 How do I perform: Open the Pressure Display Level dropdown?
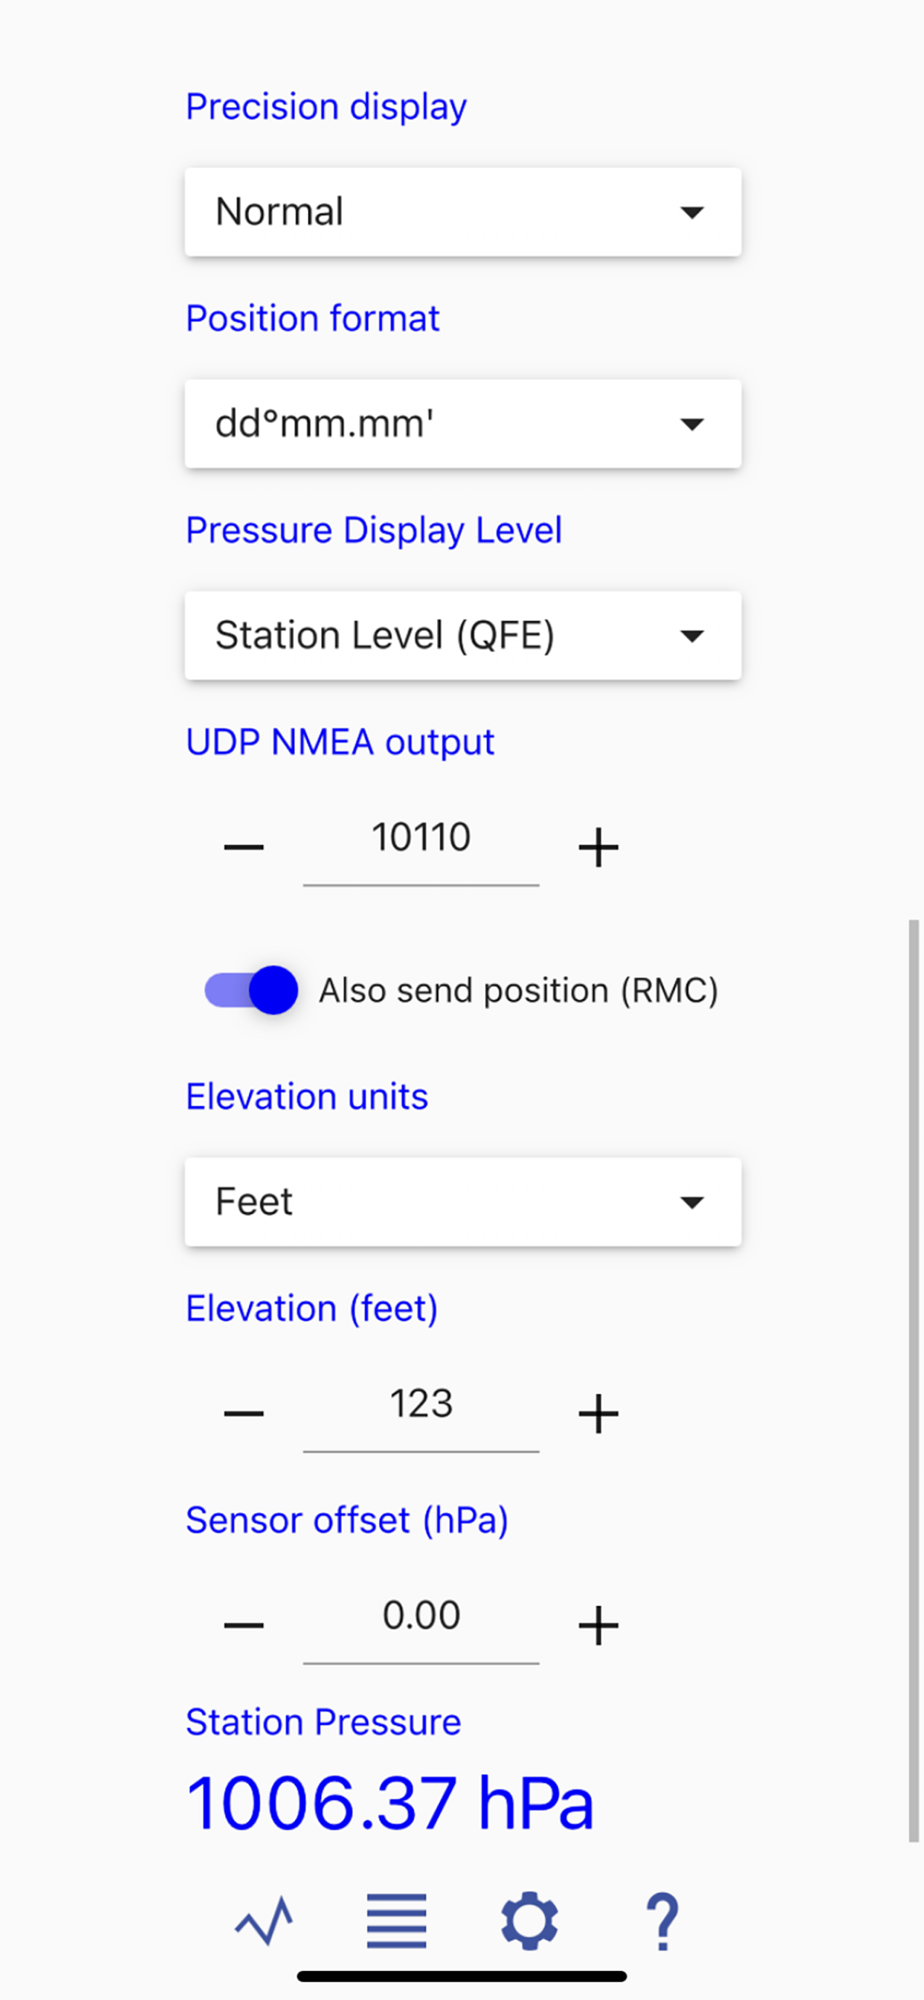pos(463,636)
